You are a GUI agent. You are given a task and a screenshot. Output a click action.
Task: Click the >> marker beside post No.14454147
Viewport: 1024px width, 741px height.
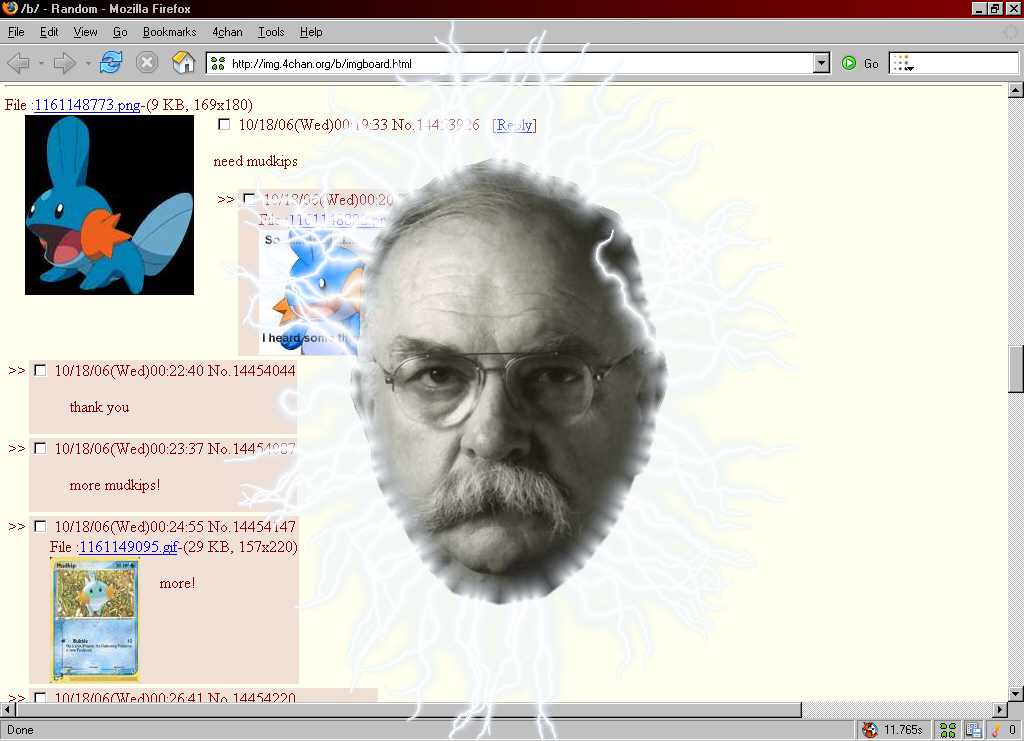[x=16, y=527]
